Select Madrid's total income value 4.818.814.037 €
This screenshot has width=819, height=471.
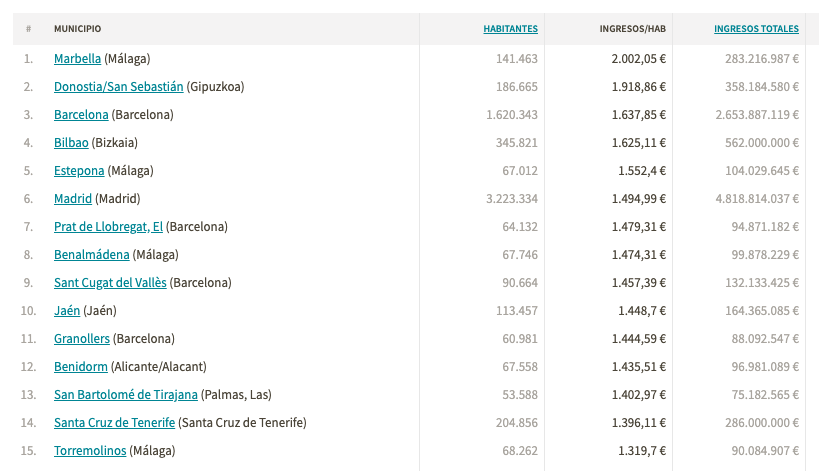coord(757,199)
